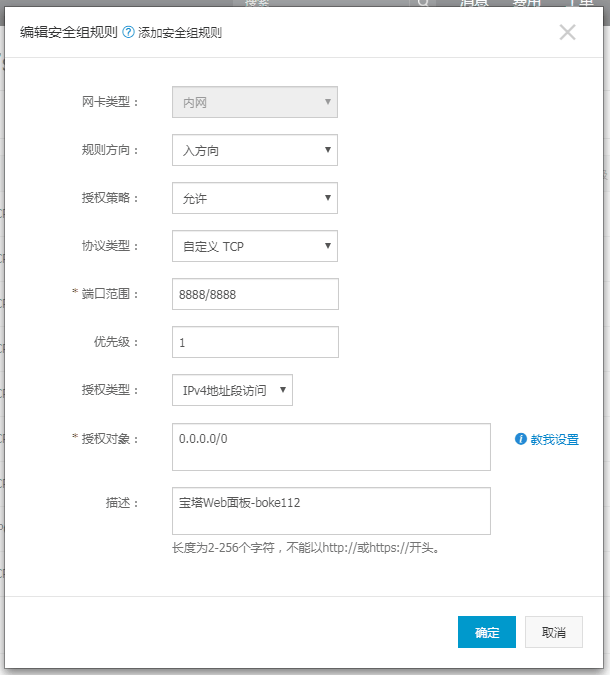This screenshot has width=610, height=675.
Task: Open the 协议类型 dropdown showing 自定义 TCP
Action: 255,246
